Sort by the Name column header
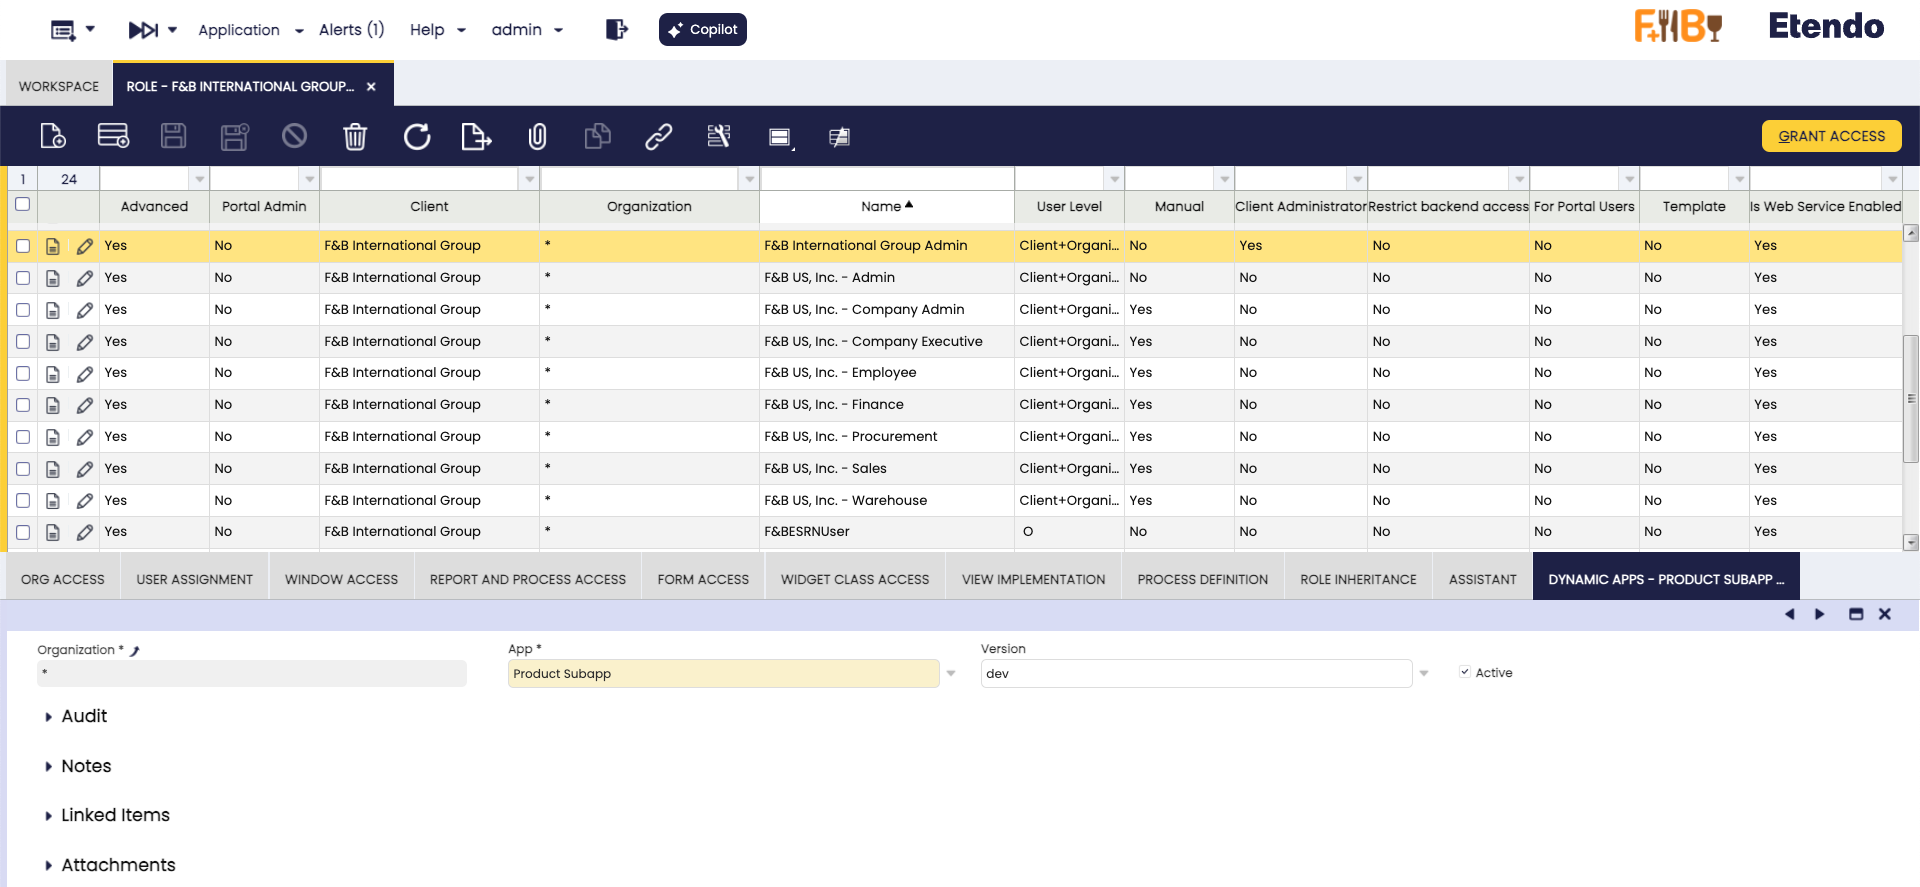Screen dimensions: 1920x887 pos(887,206)
